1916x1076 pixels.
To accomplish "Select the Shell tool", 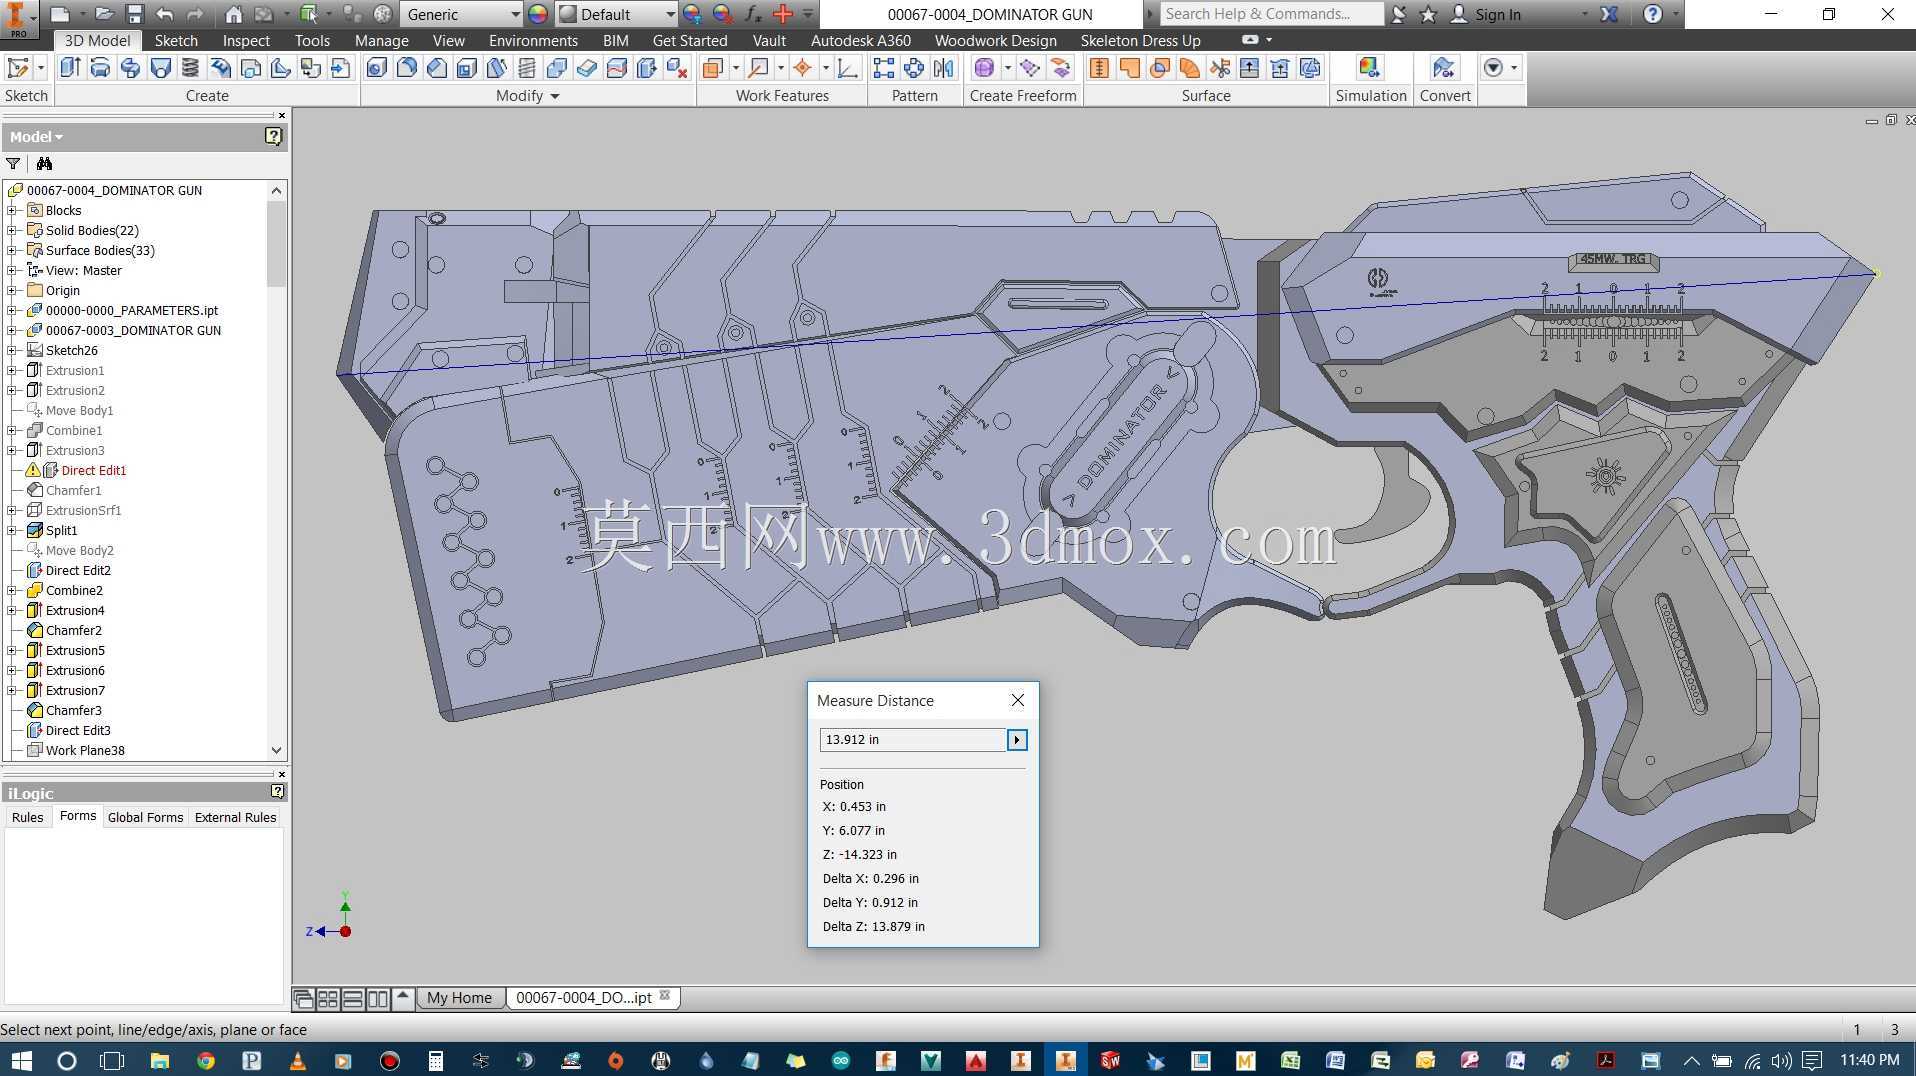I will point(466,68).
